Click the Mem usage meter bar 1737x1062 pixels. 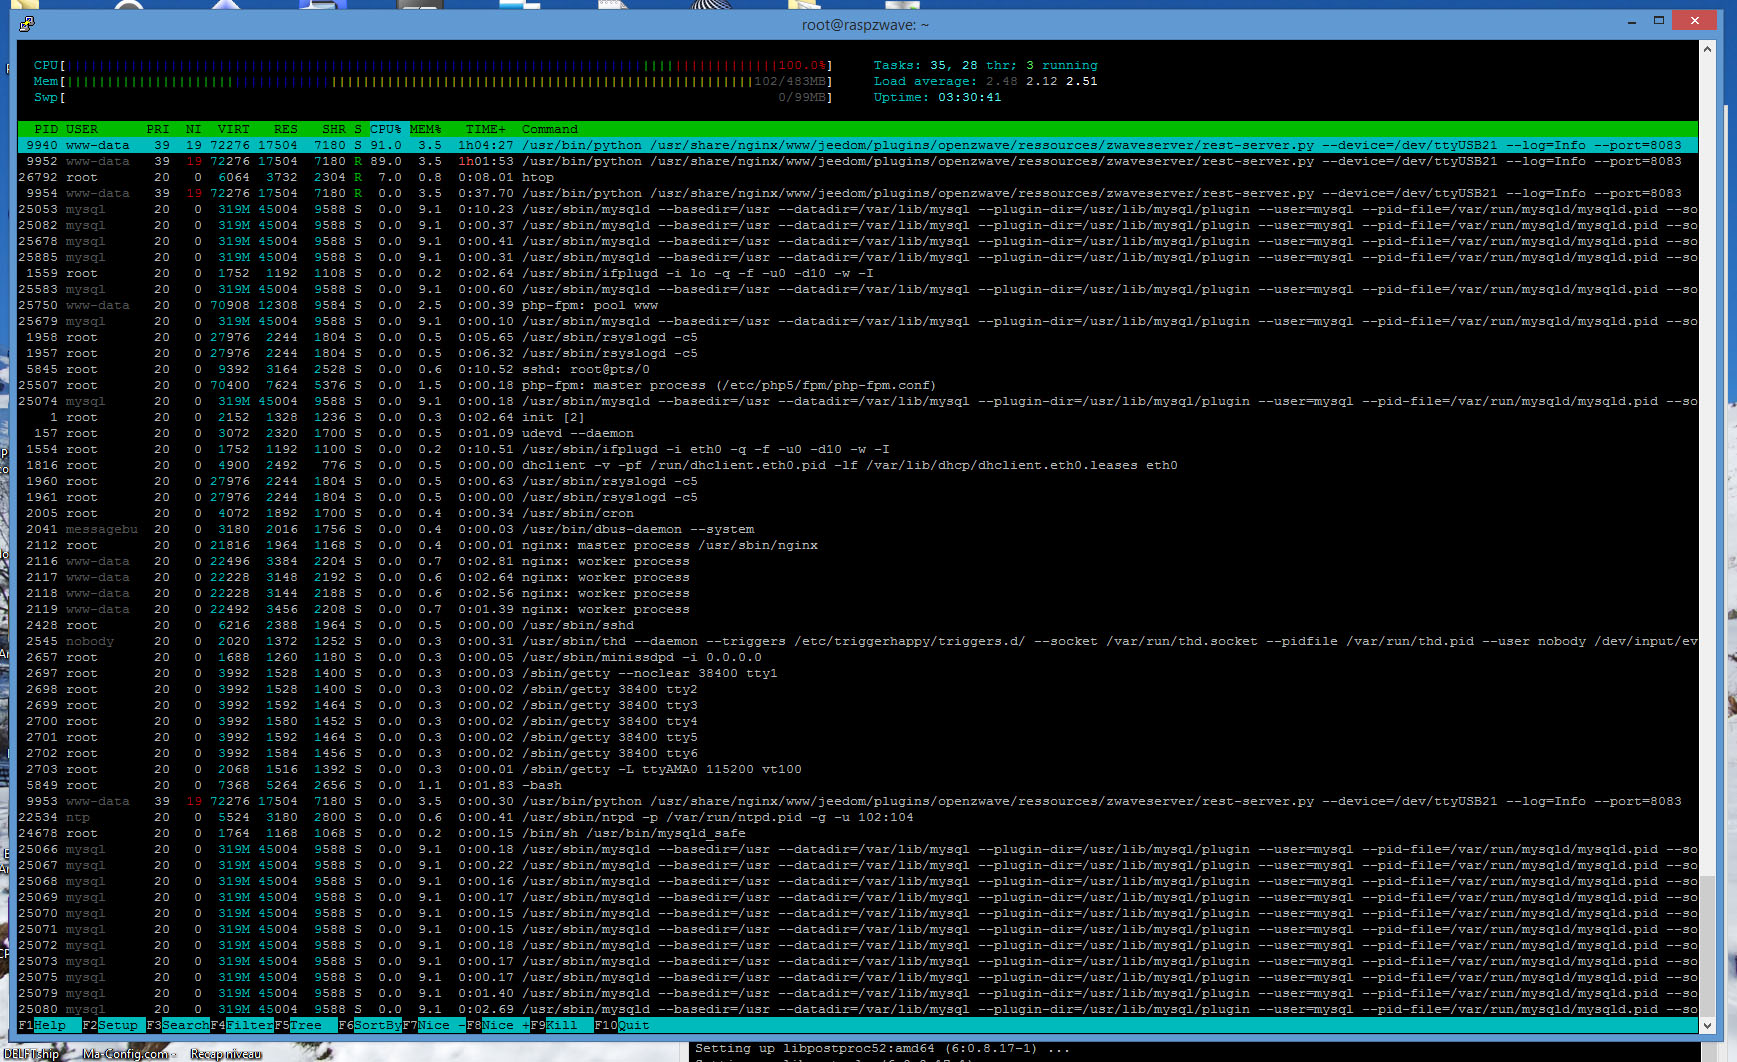(x=433, y=81)
